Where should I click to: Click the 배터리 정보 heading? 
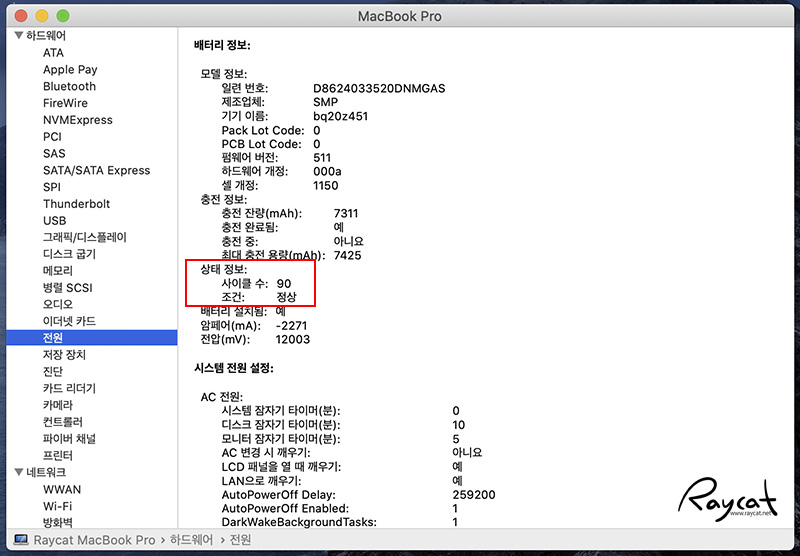pyautogui.click(x=222, y=45)
